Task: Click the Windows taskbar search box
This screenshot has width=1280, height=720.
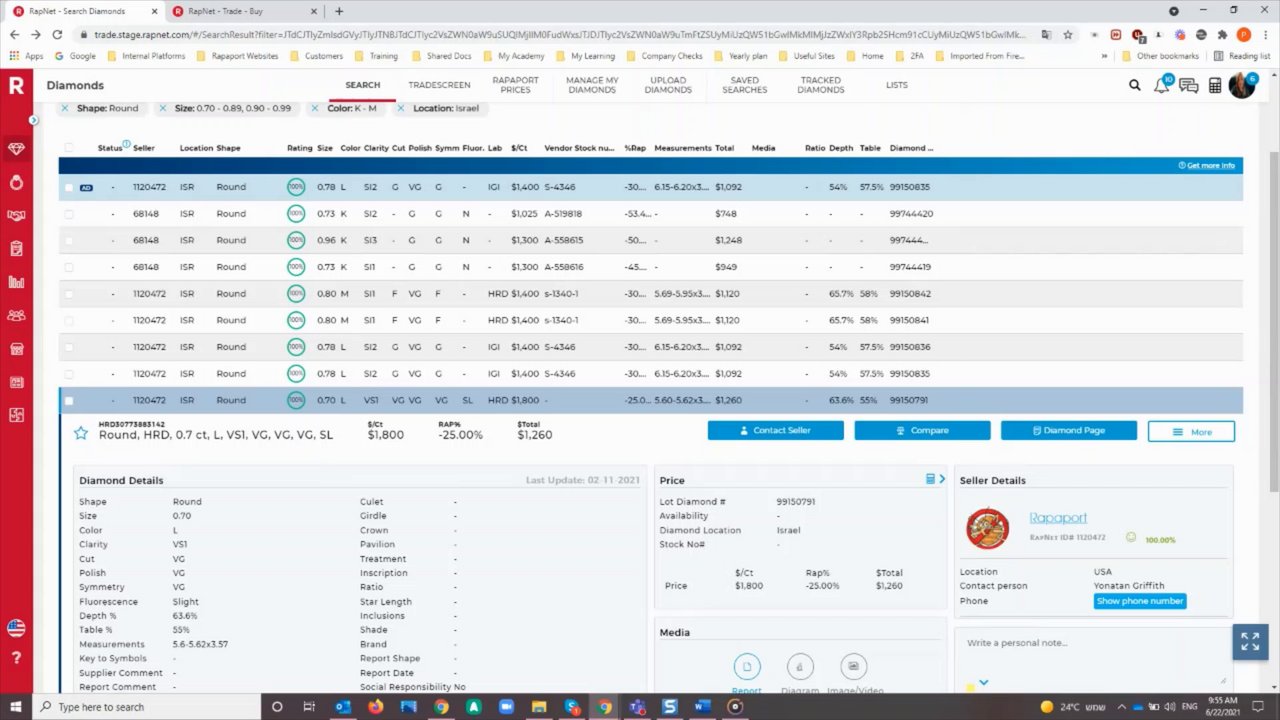Action: coord(147,707)
